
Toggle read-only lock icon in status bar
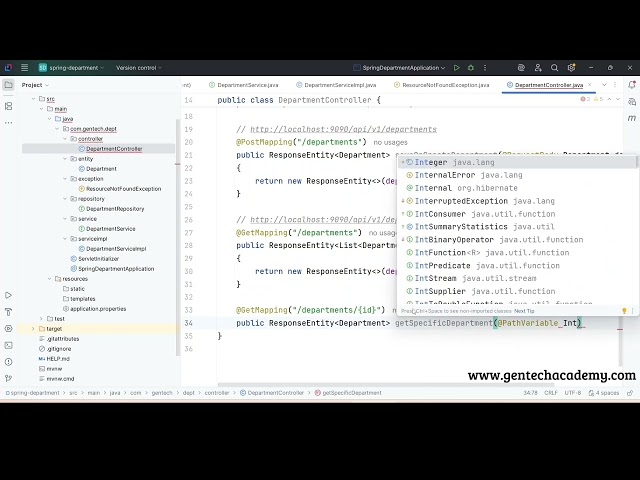630,393
